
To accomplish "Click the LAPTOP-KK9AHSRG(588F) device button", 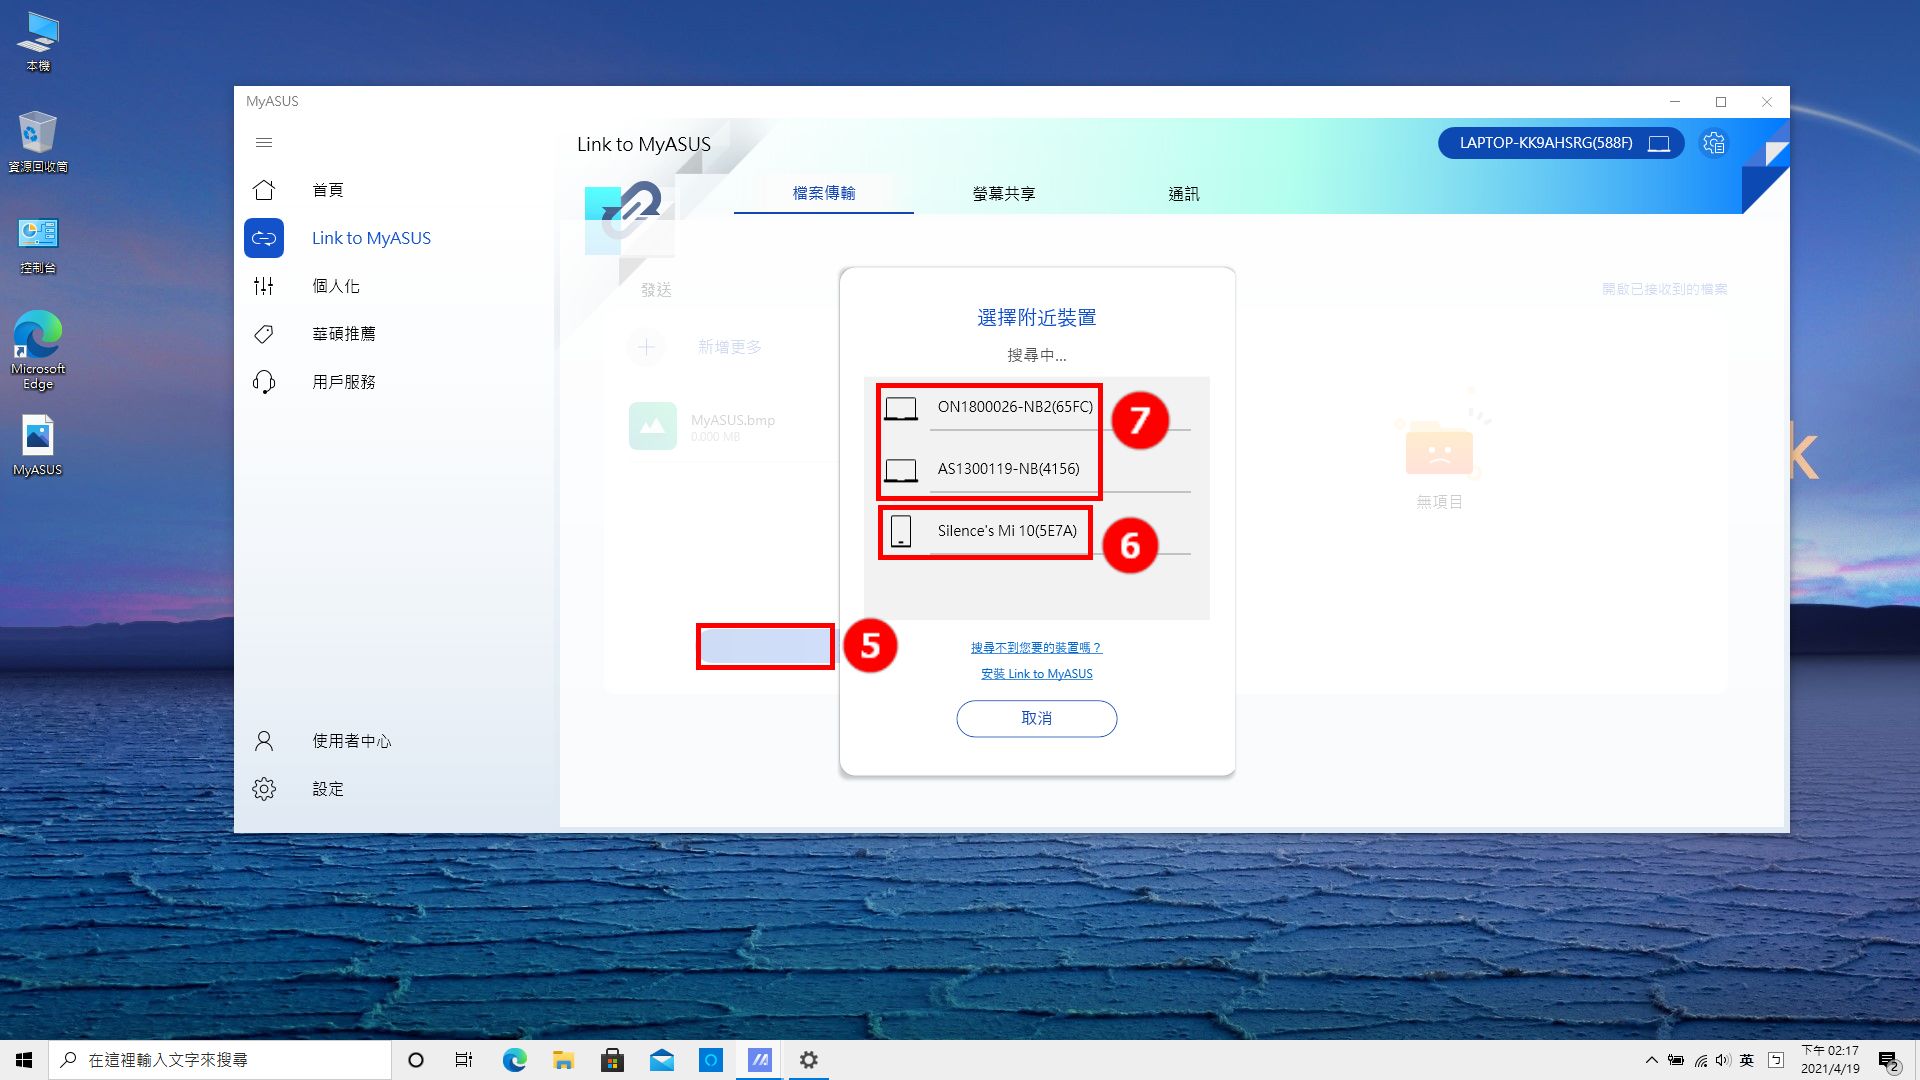I will [1561, 143].
